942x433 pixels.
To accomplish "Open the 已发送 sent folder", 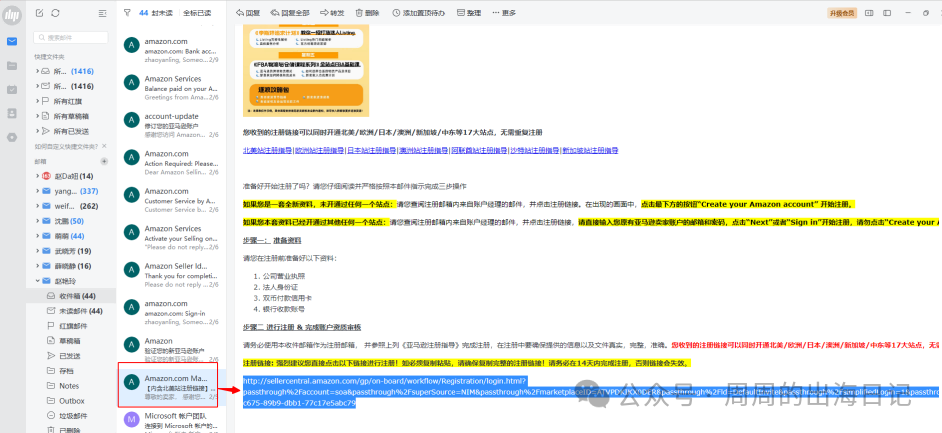I will [71, 356].
